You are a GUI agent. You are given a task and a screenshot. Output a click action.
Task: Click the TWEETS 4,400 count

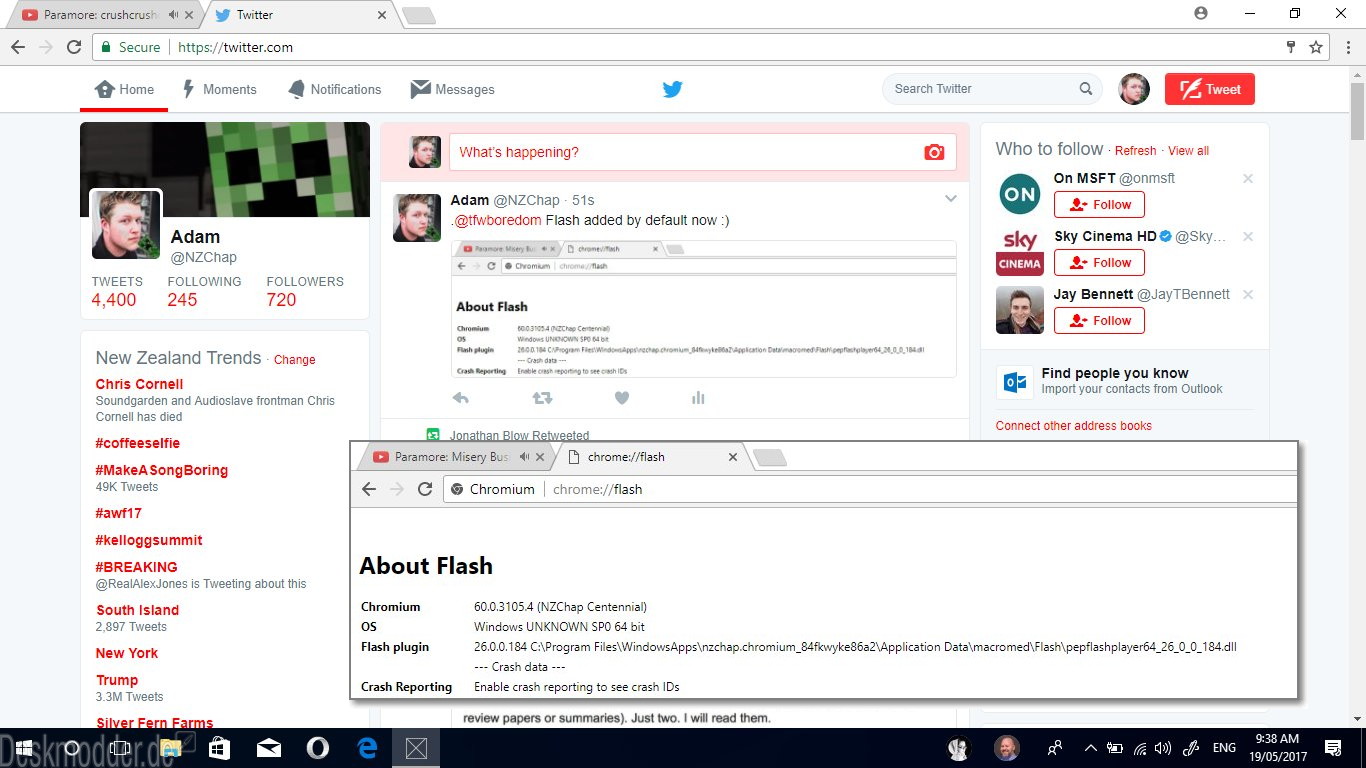[117, 291]
